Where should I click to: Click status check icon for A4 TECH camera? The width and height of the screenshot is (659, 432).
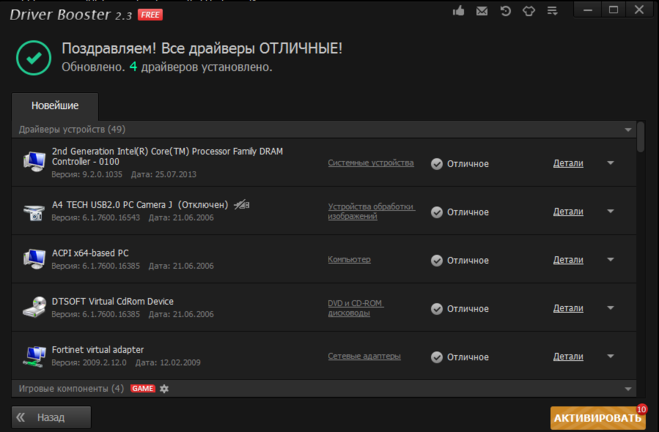(437, 212)
